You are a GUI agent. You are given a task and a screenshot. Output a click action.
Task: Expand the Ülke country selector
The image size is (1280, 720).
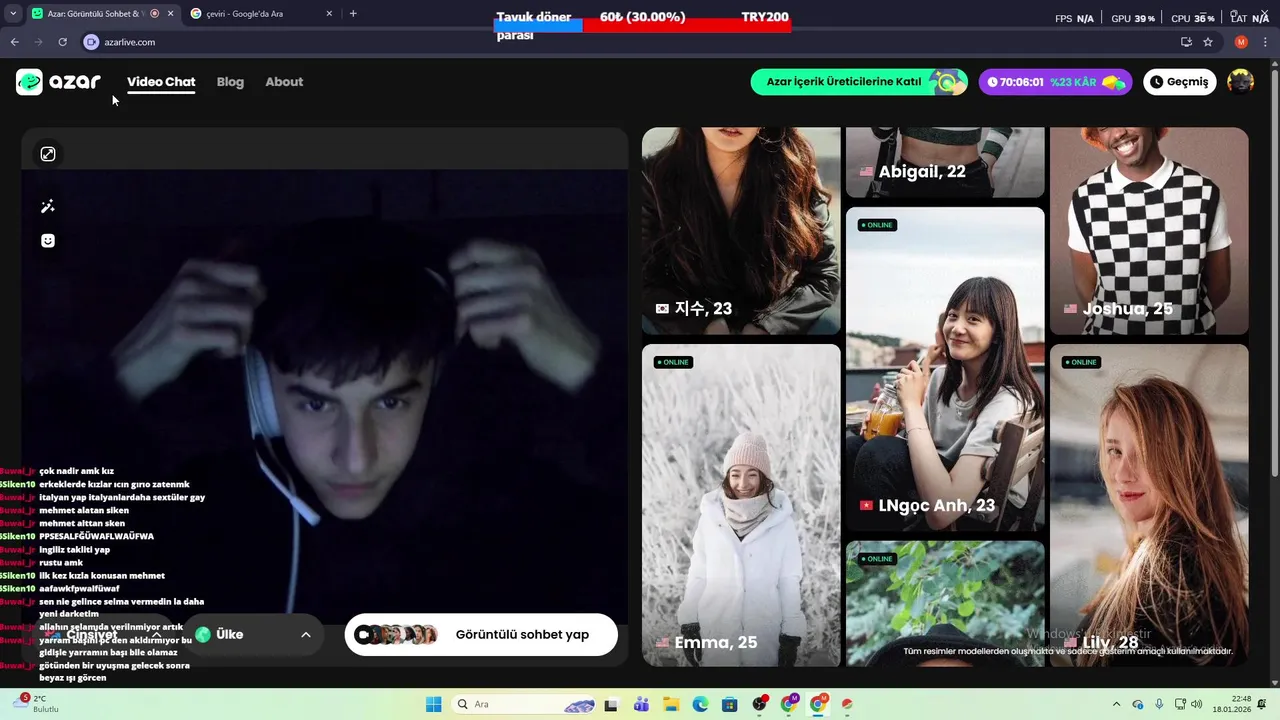254,635
